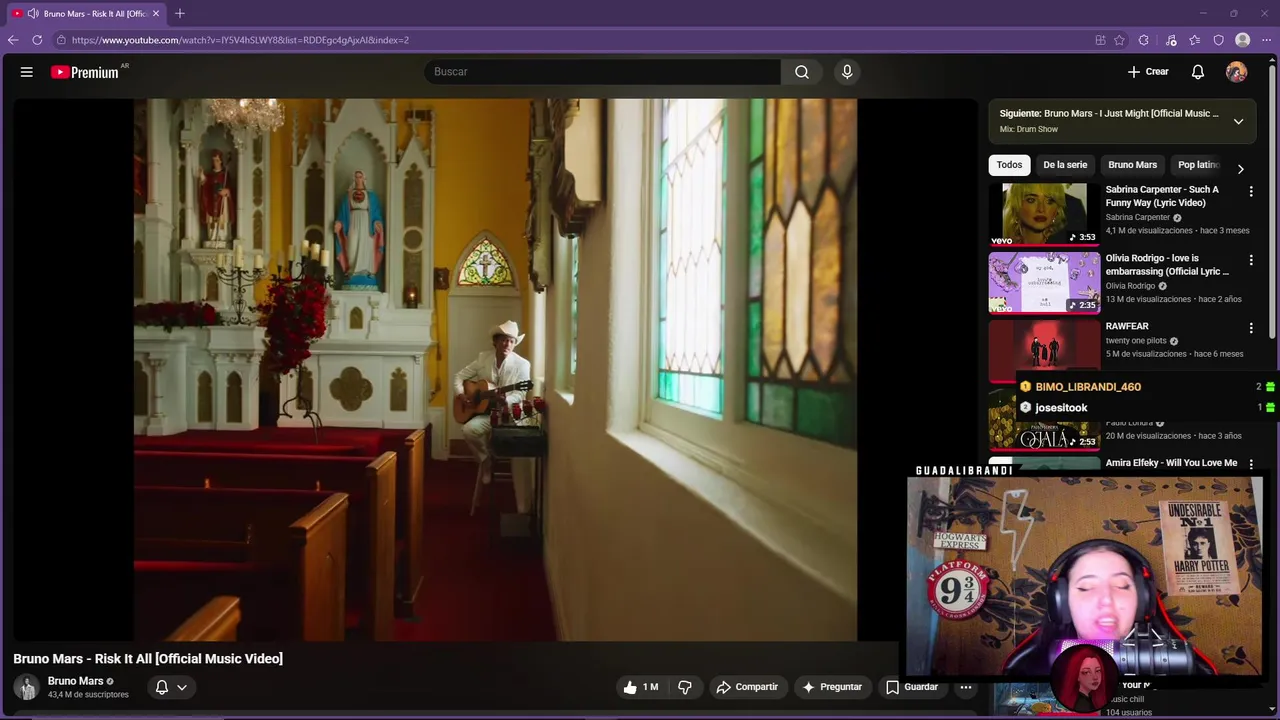Select the Pop latino filter chip

click(1198, 165)
